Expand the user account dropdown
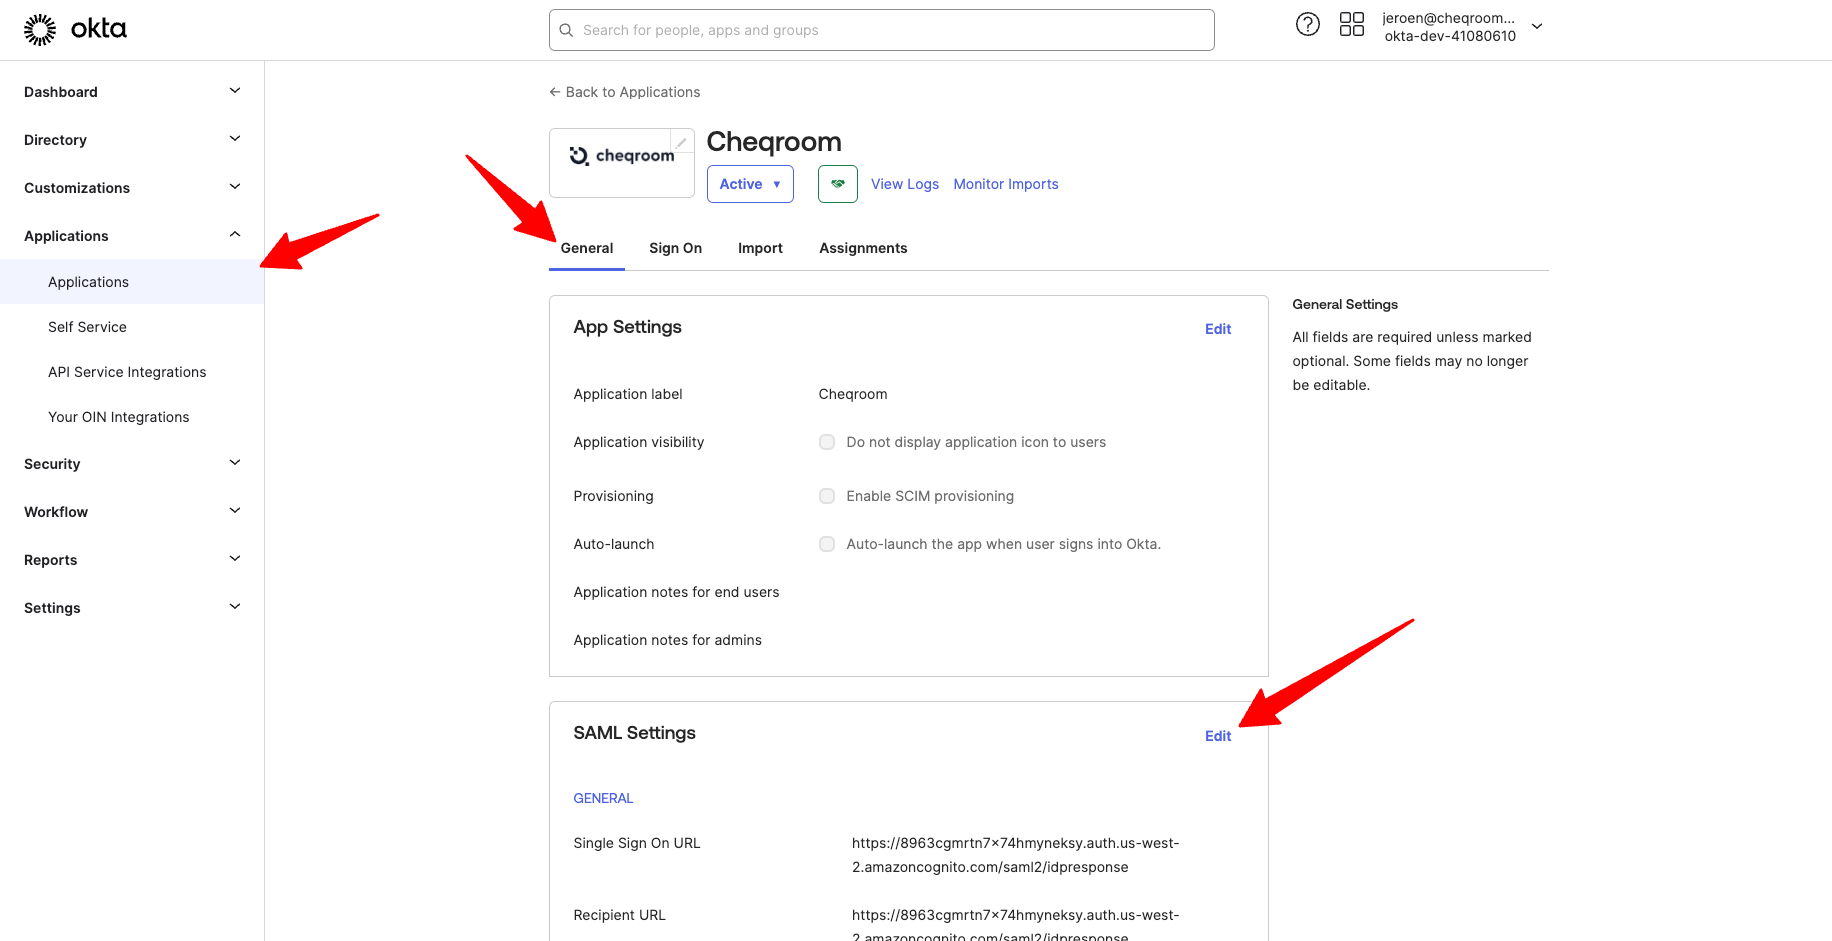The width and height of the screenshot is (1832, 941). (1537, 27)
